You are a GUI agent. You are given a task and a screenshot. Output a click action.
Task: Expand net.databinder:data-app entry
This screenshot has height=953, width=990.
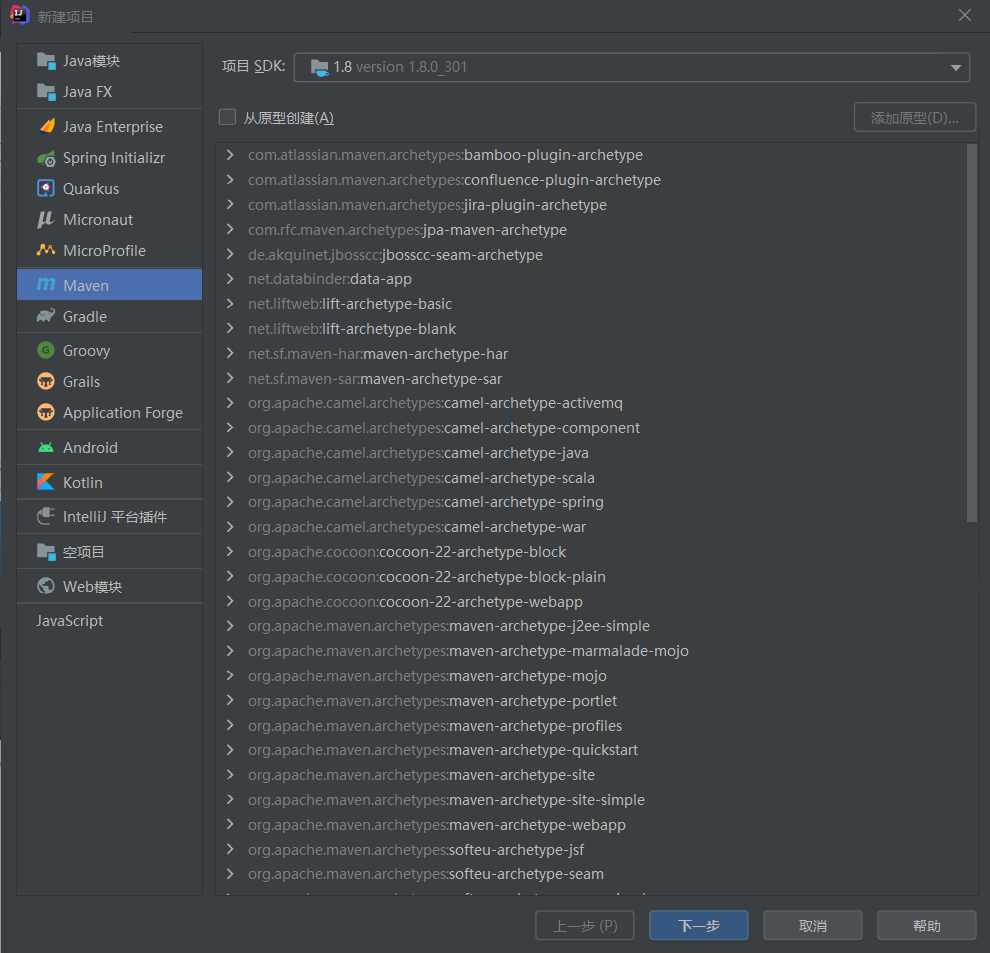coord(230,279)
